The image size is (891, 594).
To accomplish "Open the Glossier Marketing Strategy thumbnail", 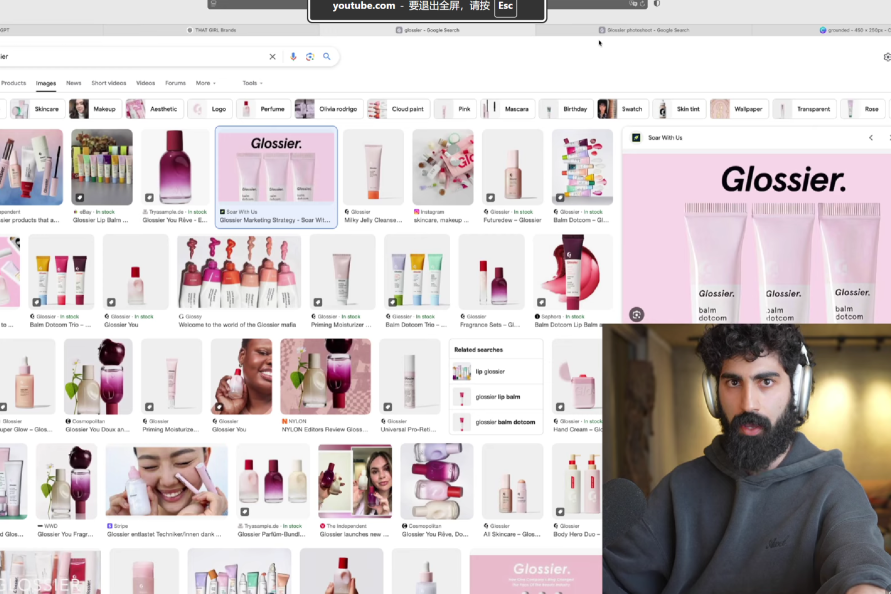I will tap(276, 177).
